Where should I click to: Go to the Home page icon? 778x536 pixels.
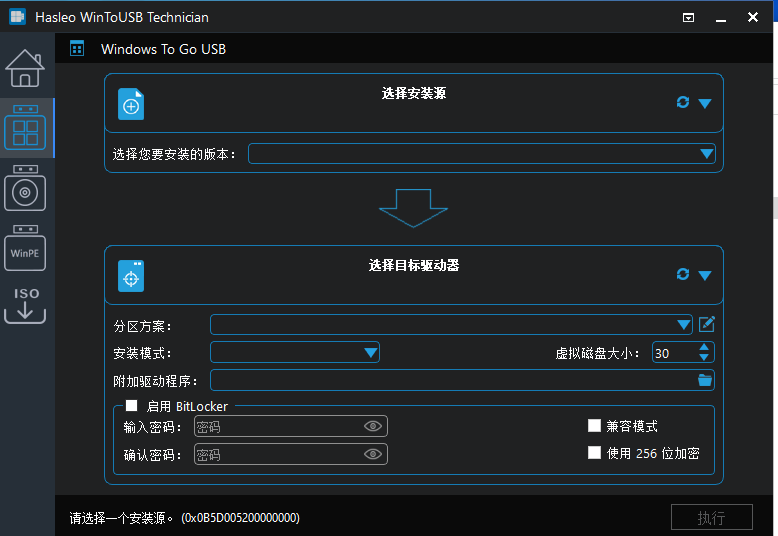tap(25, 68)
